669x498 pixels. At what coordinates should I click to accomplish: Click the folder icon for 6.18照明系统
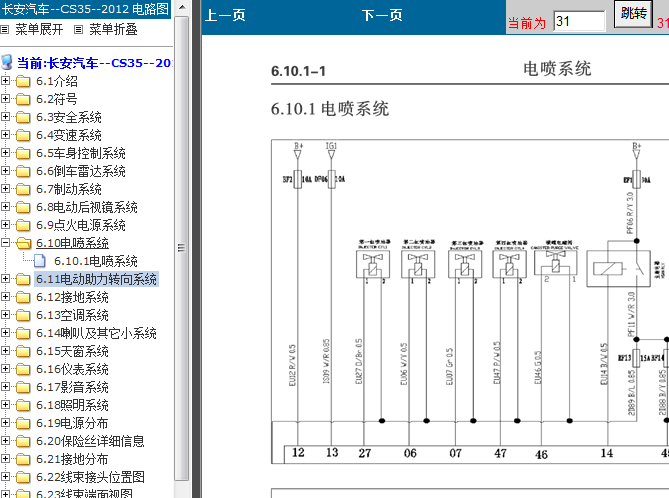click(23, 405)
